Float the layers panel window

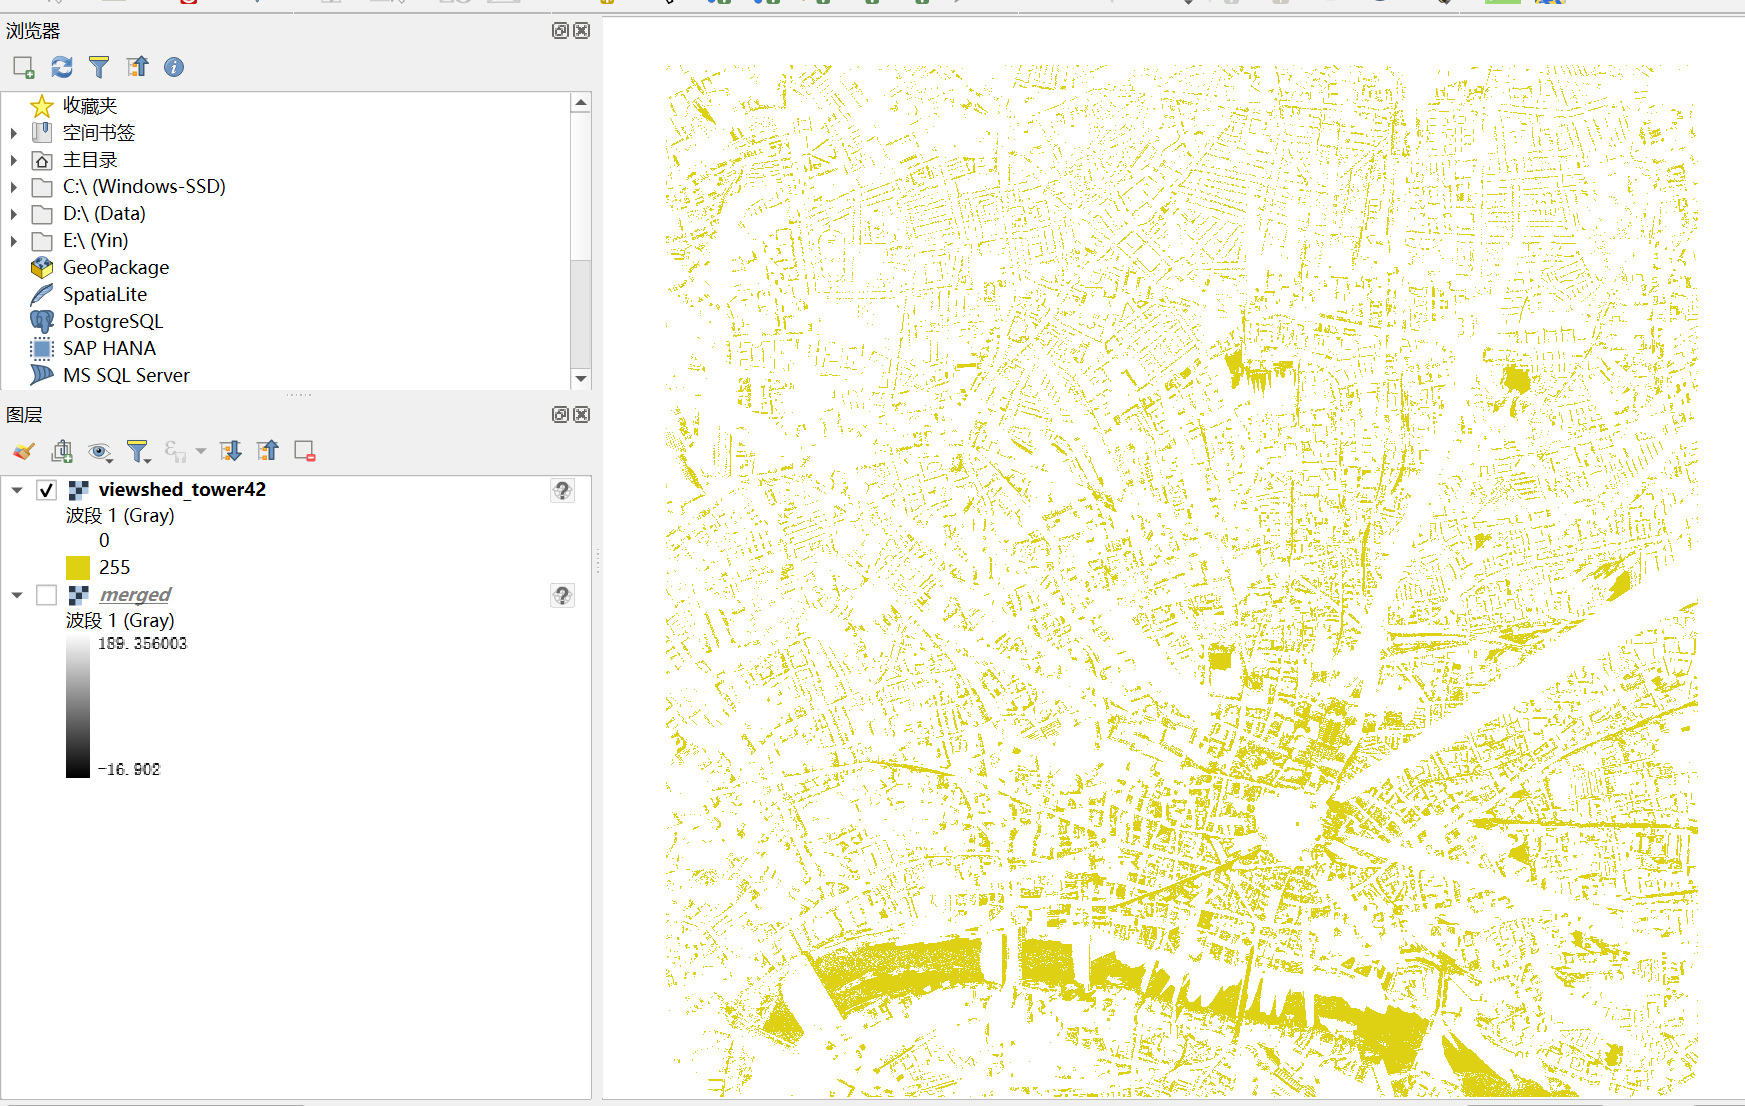[x=560, y=415]
